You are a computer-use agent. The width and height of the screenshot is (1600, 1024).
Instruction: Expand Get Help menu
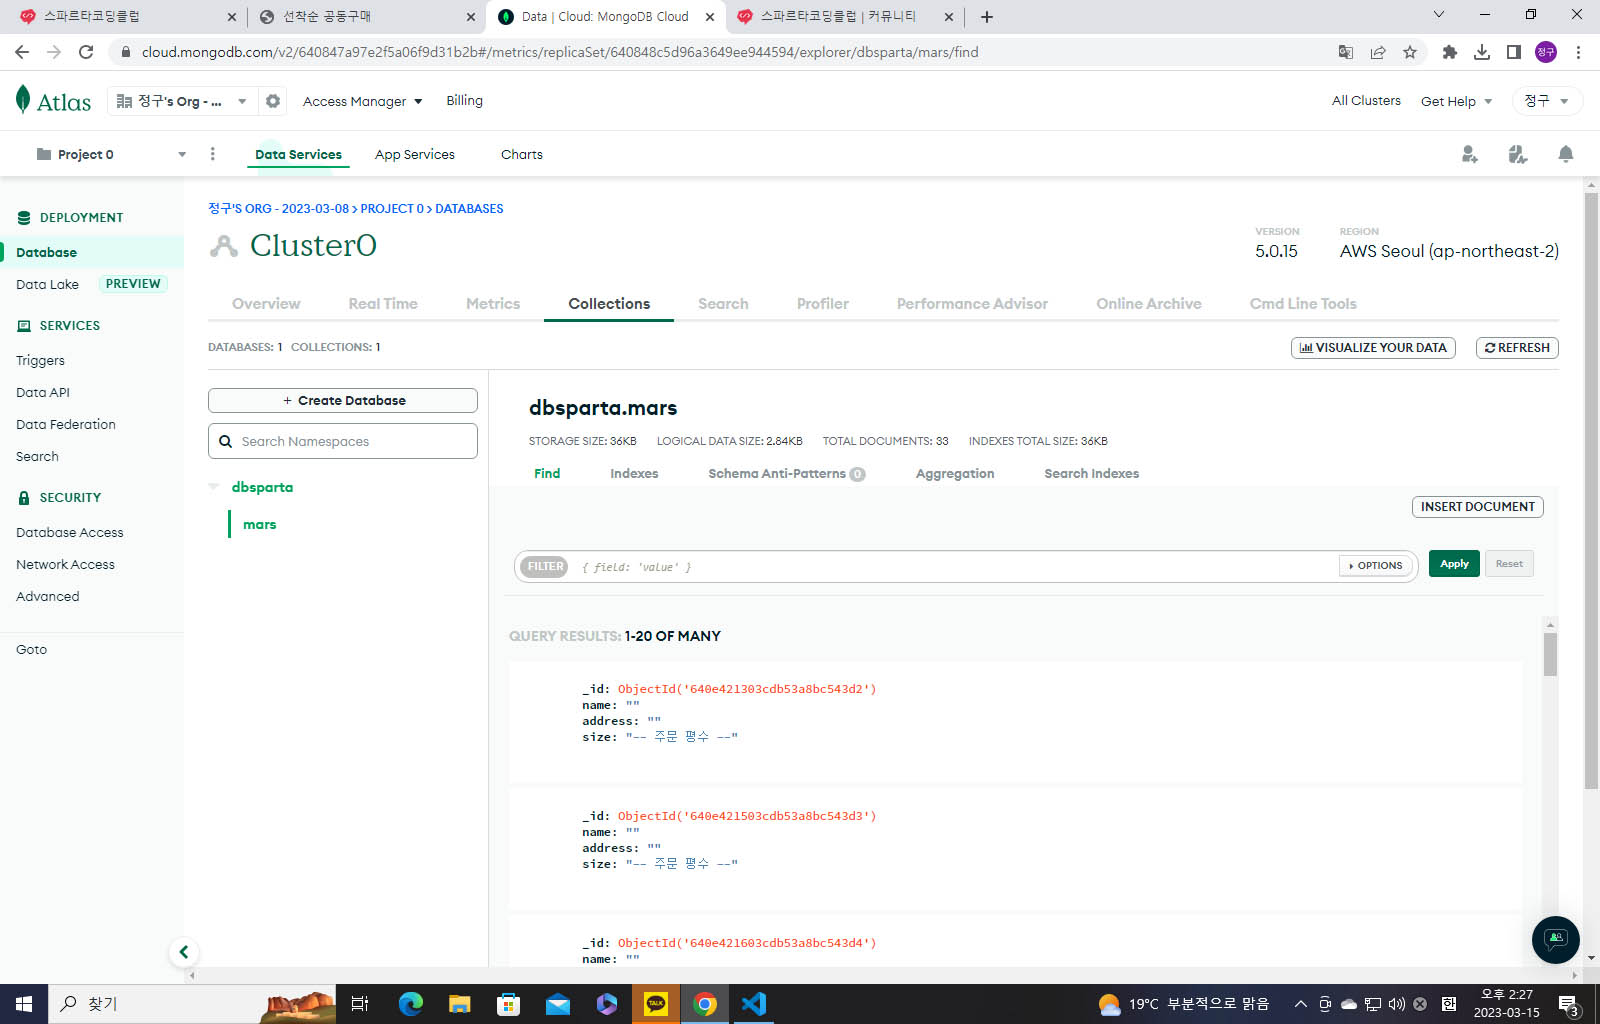[1456, 101]
